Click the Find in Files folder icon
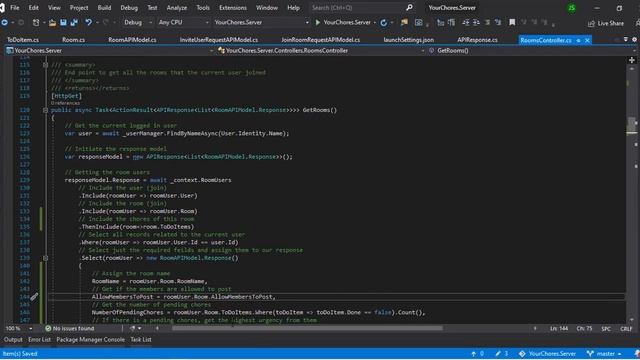 (404, 22)
